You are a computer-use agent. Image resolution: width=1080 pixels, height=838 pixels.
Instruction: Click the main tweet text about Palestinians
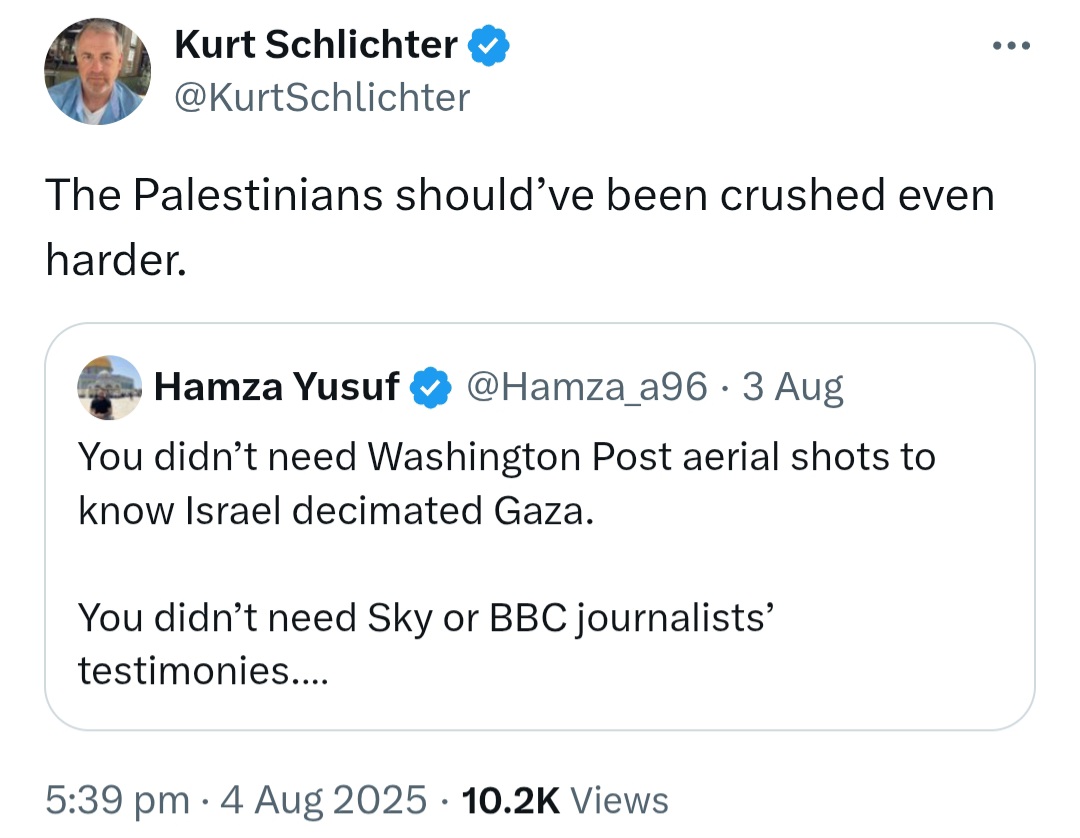pos(520,195)
